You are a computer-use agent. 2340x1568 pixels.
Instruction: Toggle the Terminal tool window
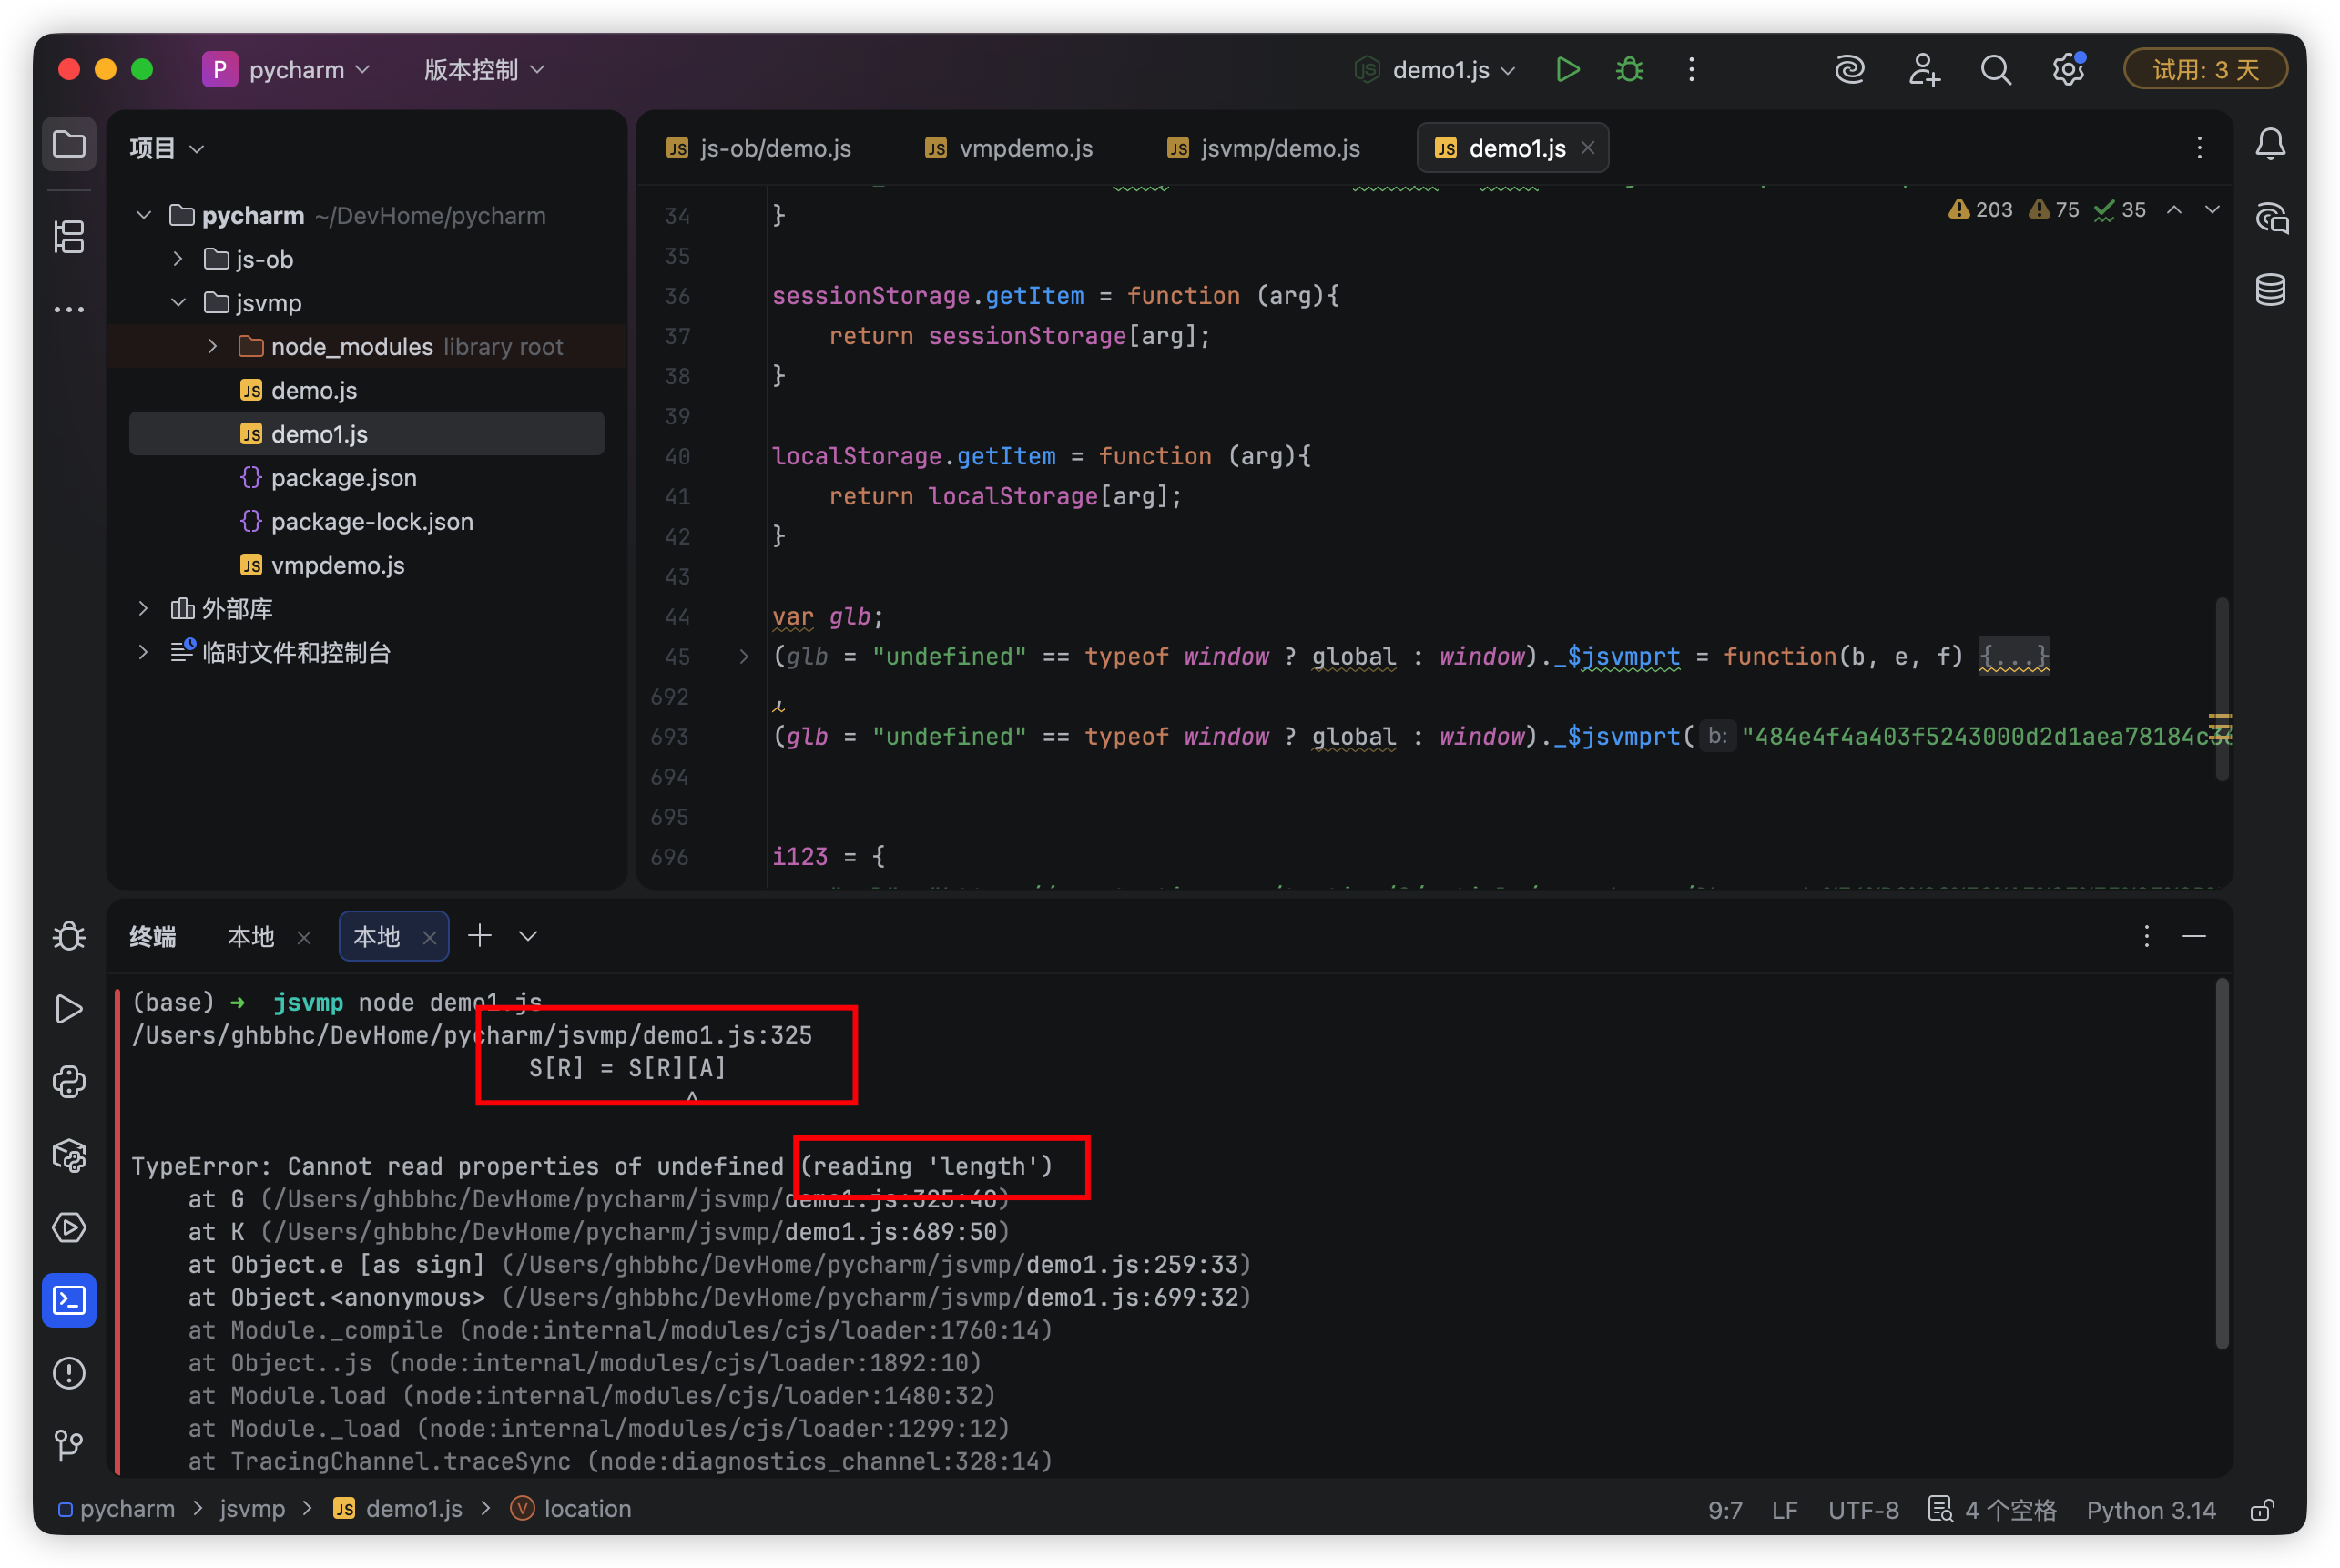(69, 1300)
